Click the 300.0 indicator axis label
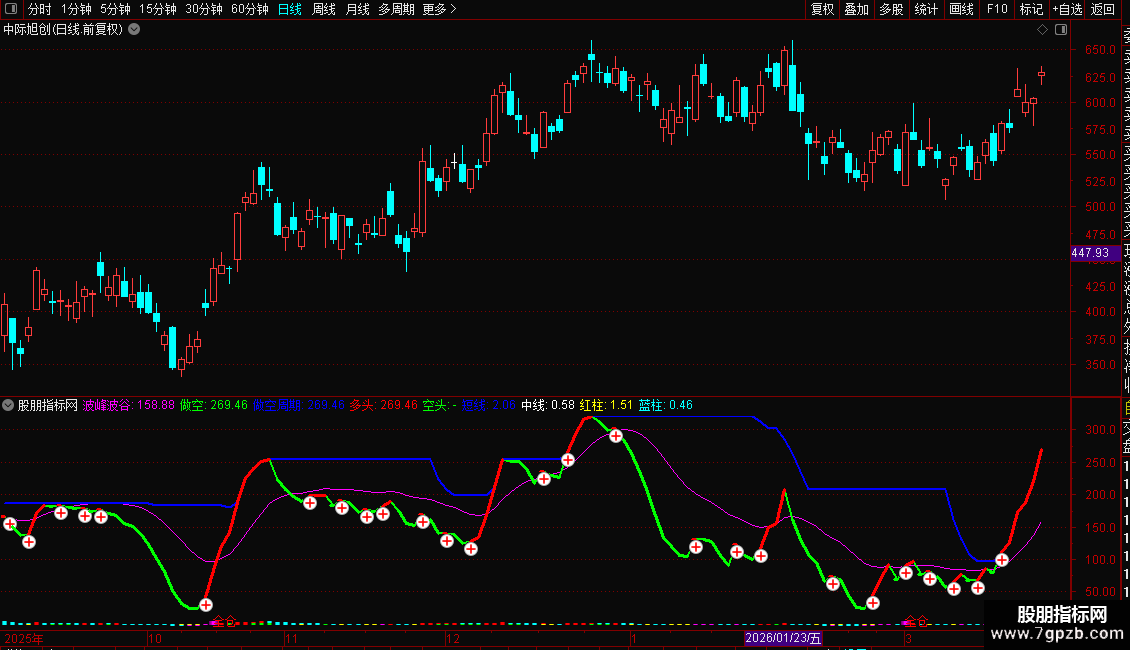 click(x=1100, y=429)
